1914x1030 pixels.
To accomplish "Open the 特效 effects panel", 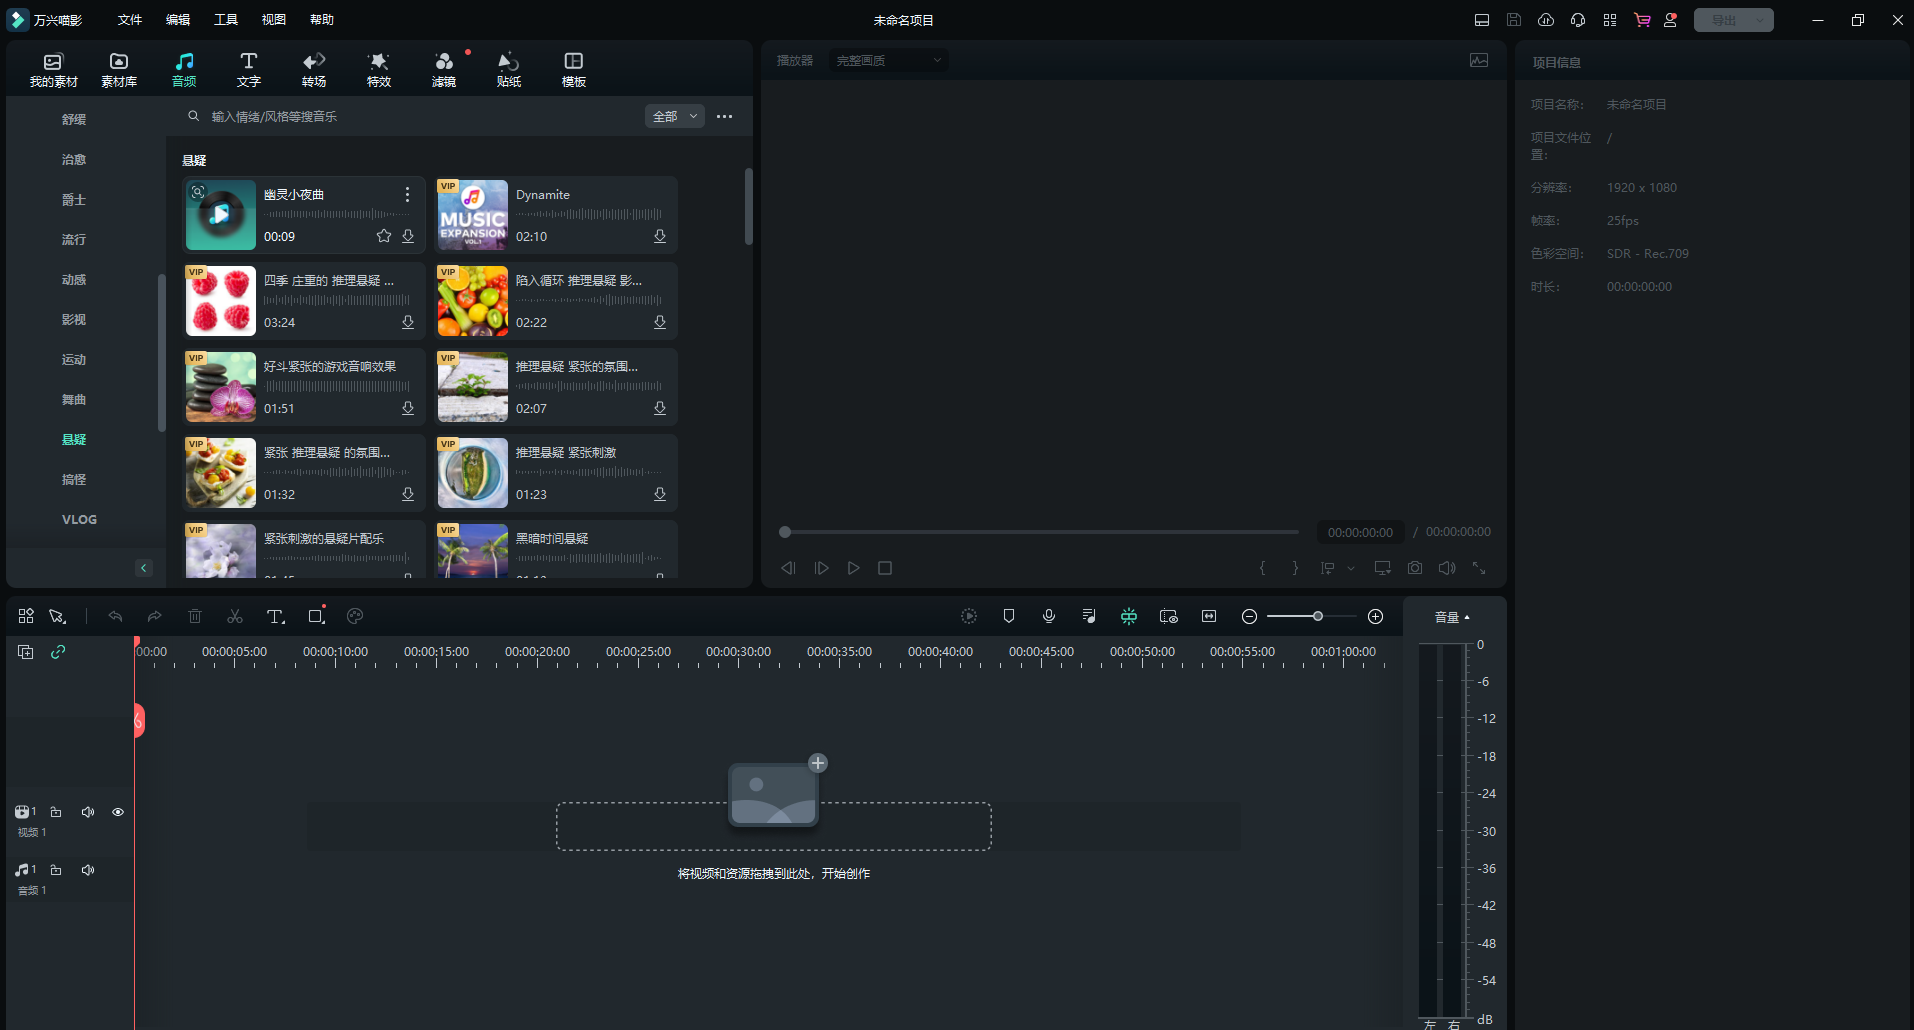I will (378, 69).
